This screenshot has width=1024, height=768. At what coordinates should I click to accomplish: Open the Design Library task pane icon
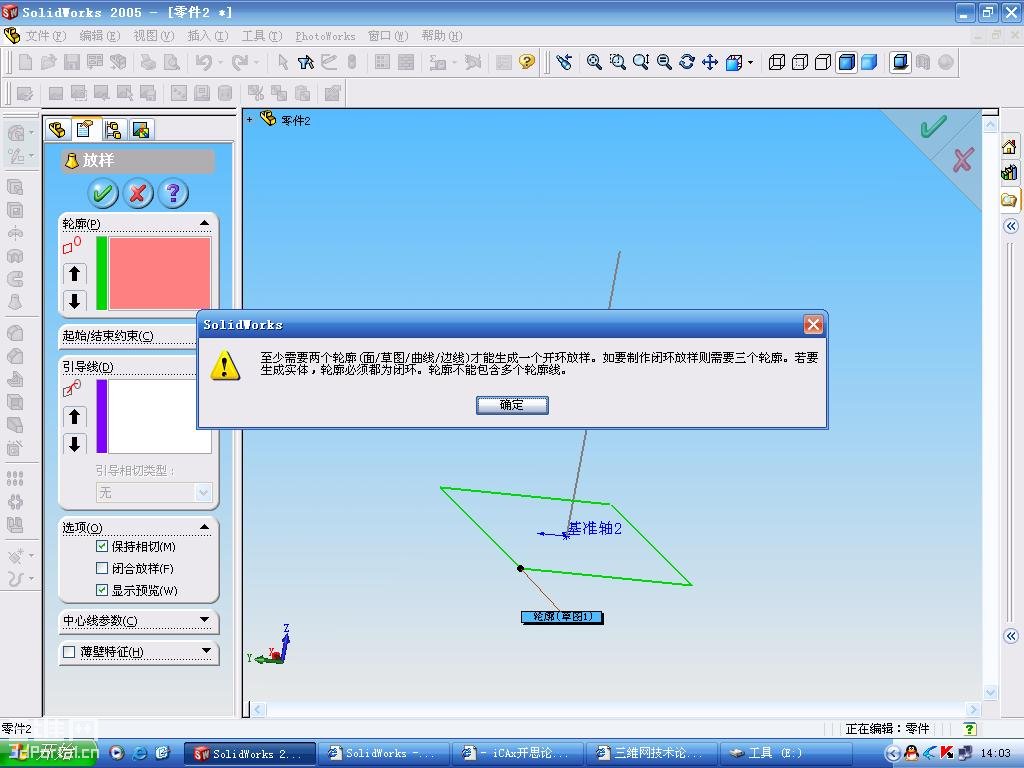click(x=1009, y=173)
